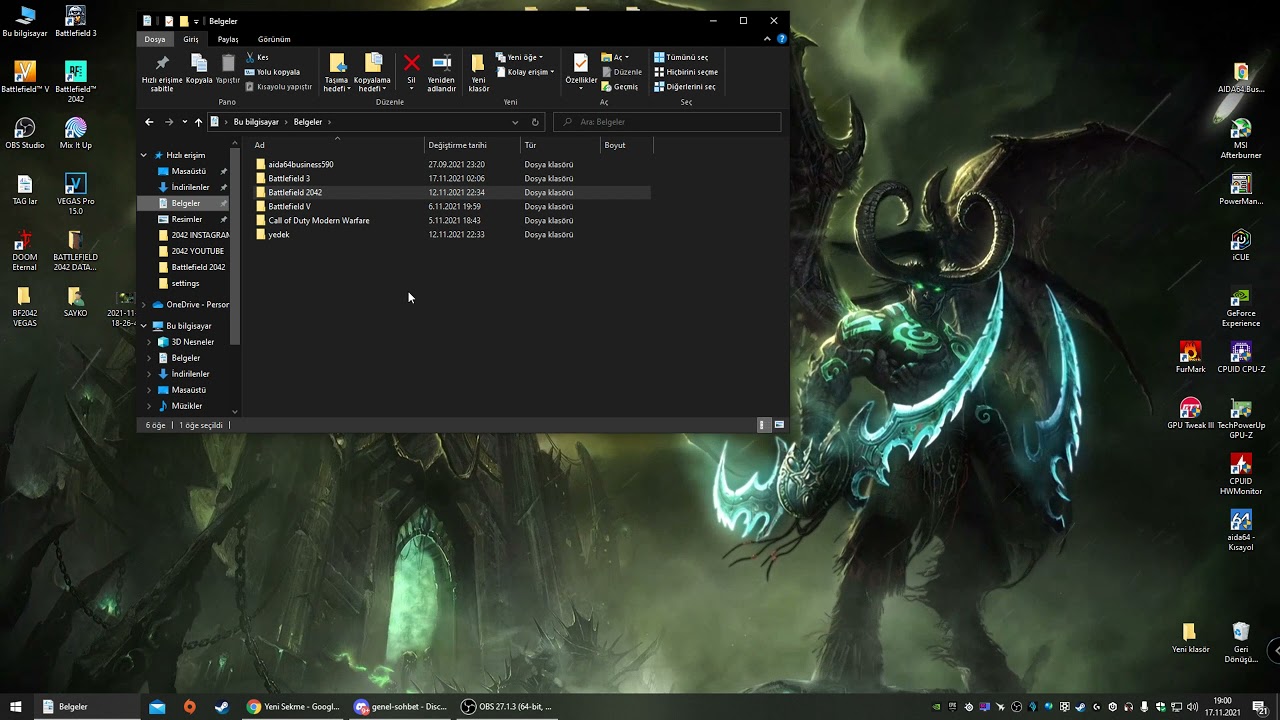Open address bar history dropdown
The height and width of the screenshot is (720, 1280).
[515, 122]
